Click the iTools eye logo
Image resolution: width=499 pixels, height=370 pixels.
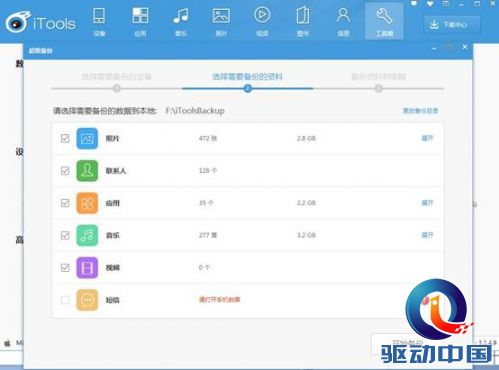[18, 22]
